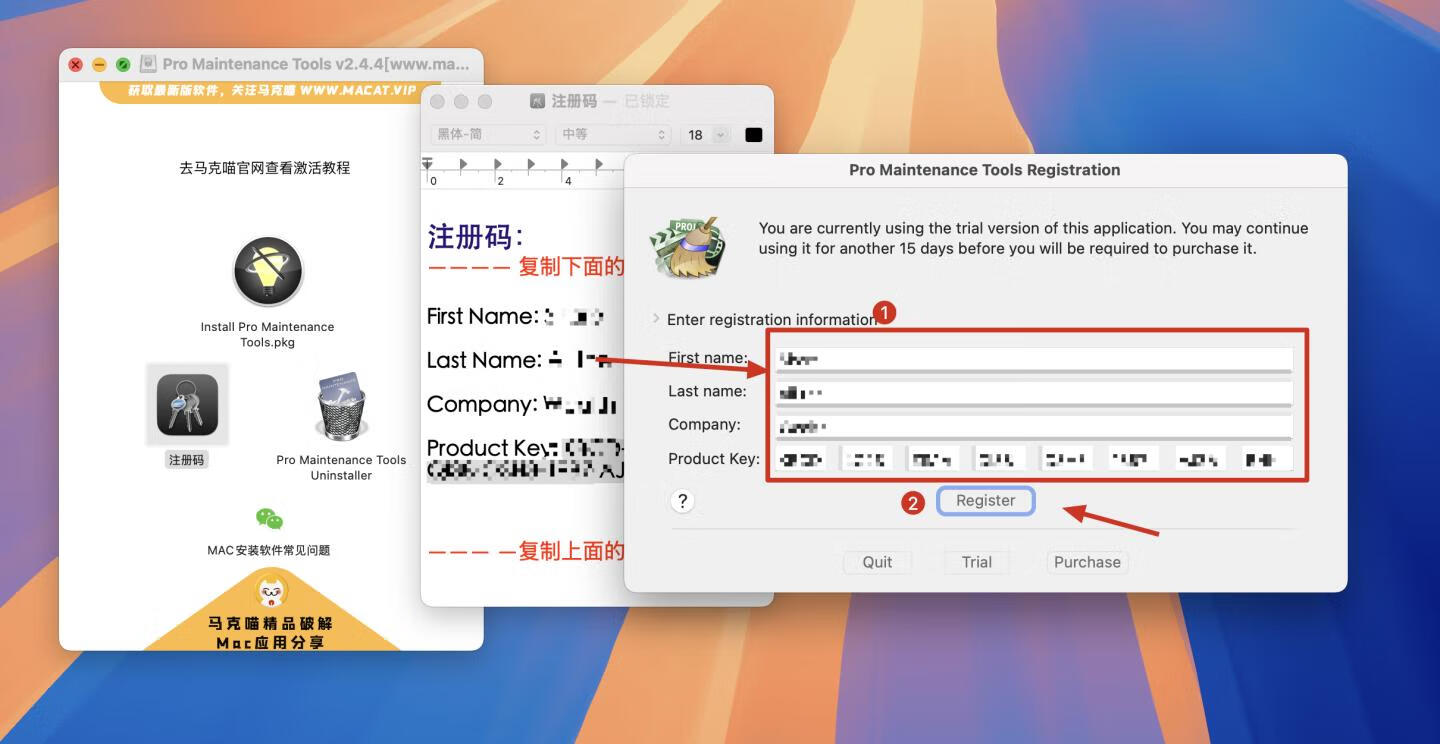Open help with the question mark button
Screen dimensions: 1440x744
click(x=682, y=501)
